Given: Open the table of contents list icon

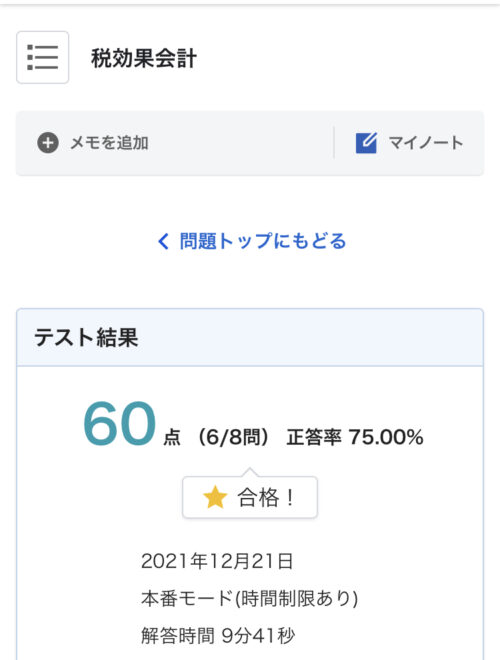Looking at the screenshot, I should coord(43,57).
